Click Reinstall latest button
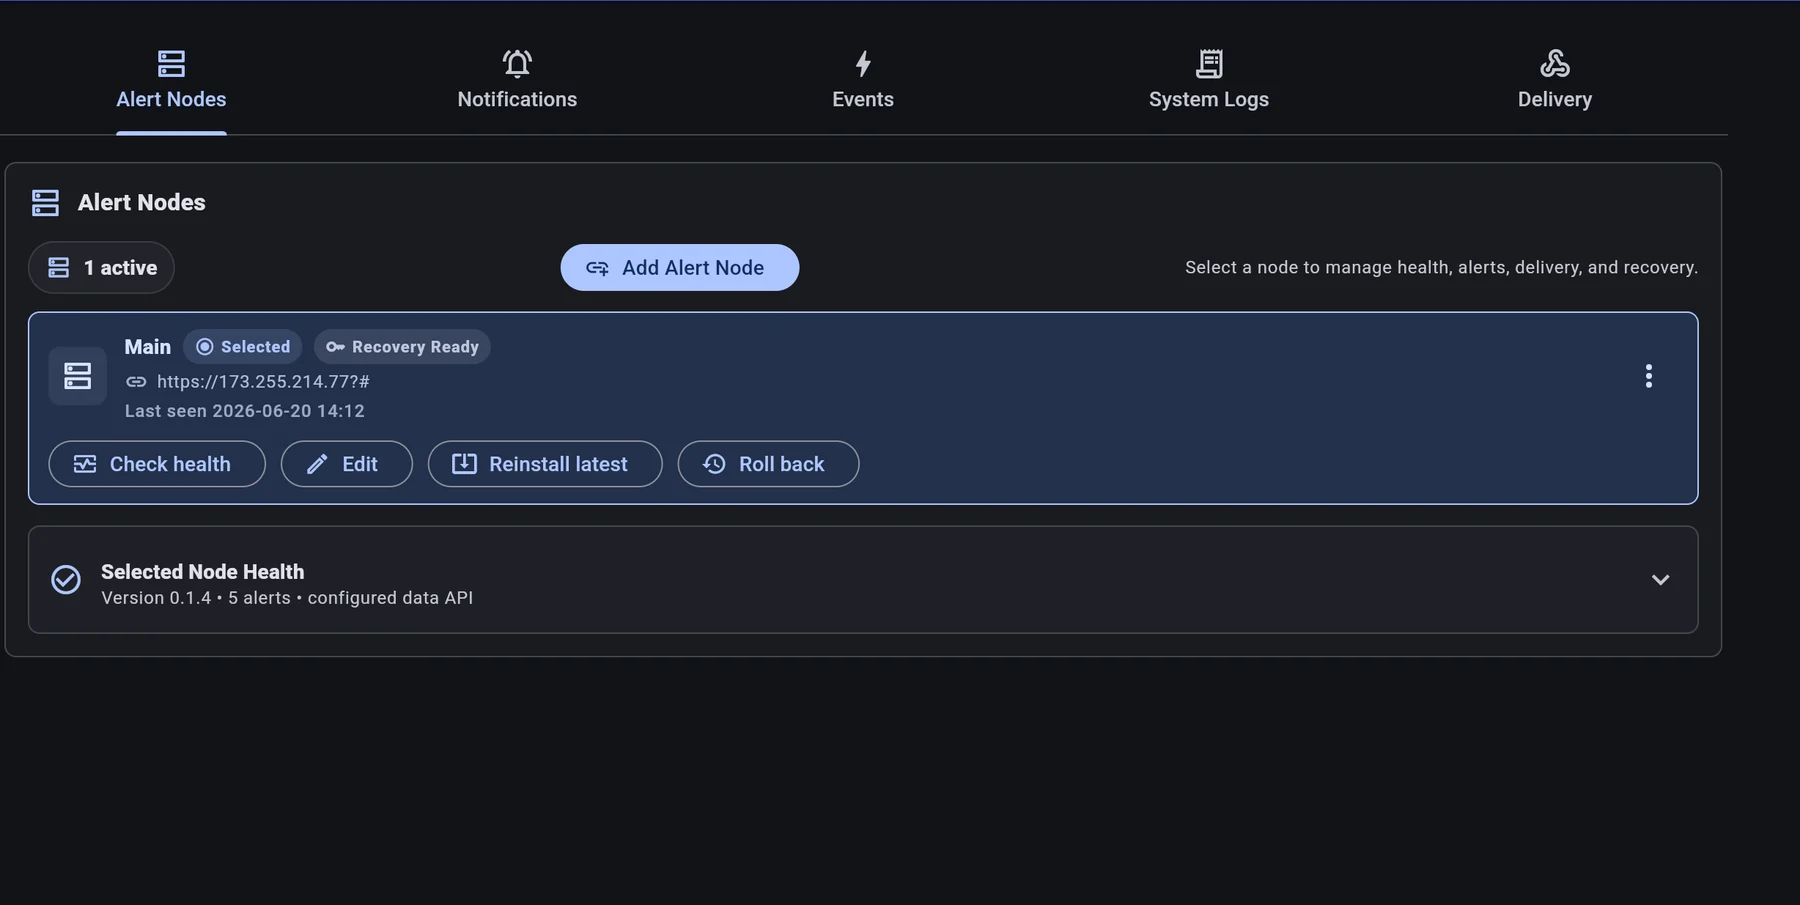 pos(545,464)
